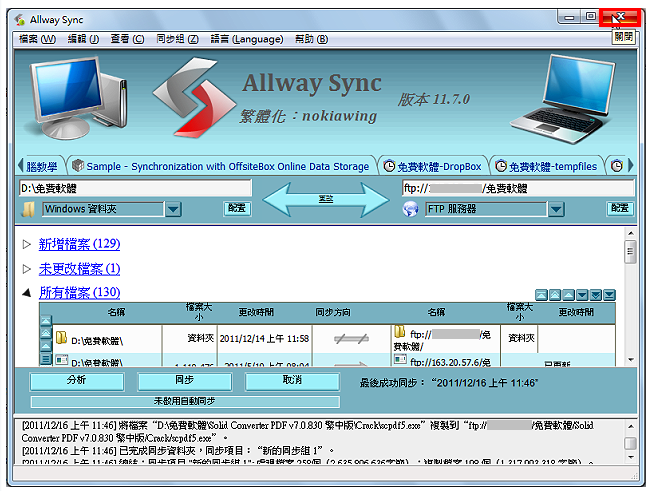Collapse the 所有檔案 (130) section triangle
Viewport: 655px width, 491px height.
coord(27,293)
